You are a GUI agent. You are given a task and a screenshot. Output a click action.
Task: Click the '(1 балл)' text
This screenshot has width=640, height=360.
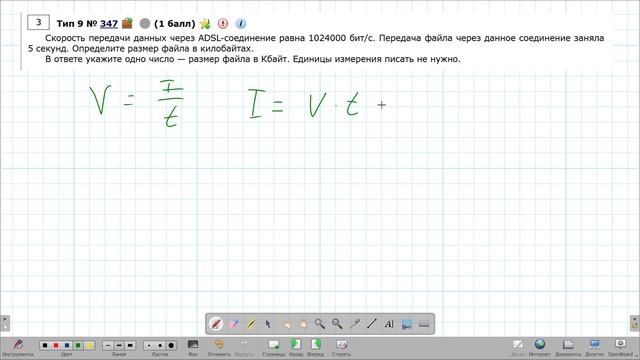tap(175, 24)
